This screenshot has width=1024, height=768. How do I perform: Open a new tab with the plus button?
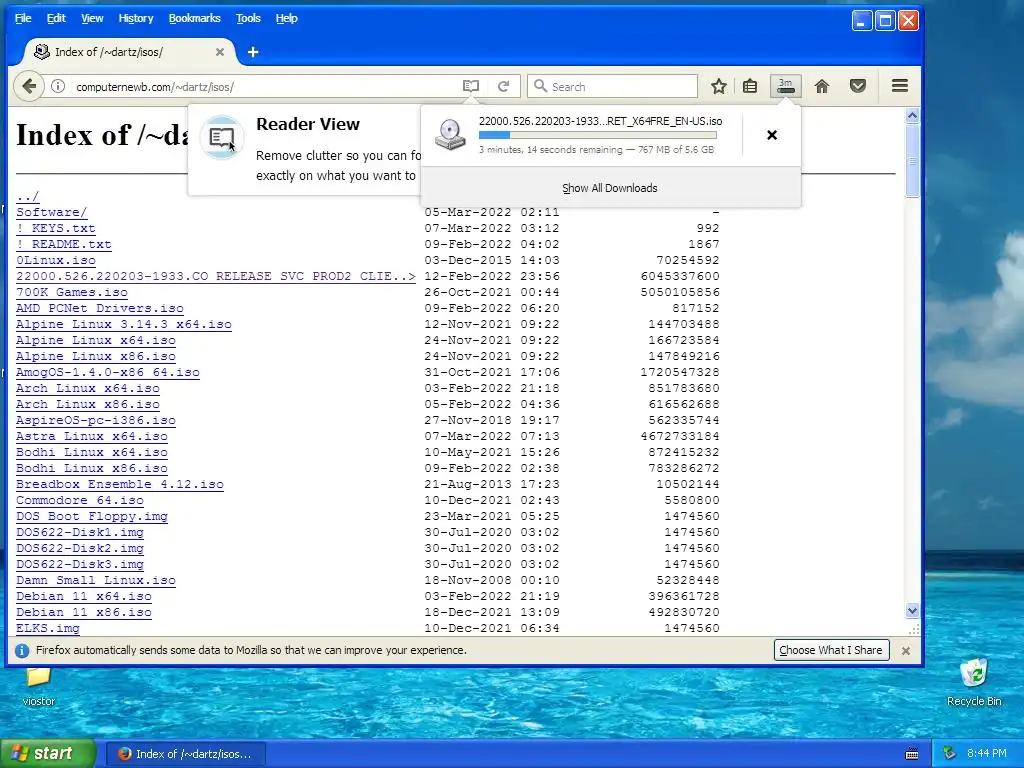coord(253,52)
